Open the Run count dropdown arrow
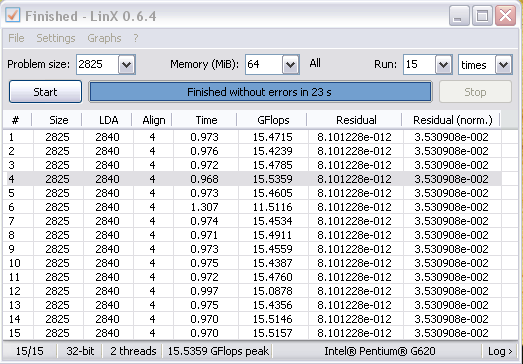Screen dimensions: 523x364 (443, 64)
